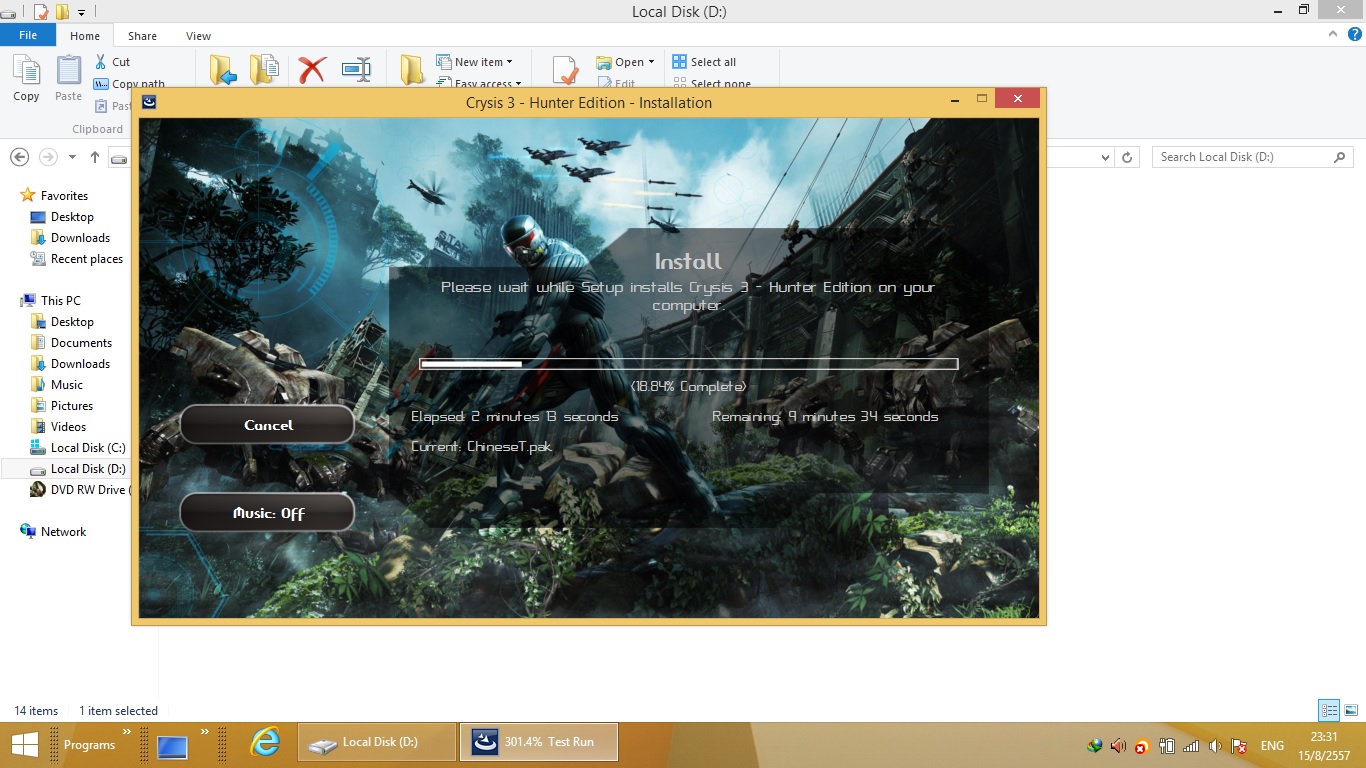The width and height of the screenshot is (1366, 768).
Task: Click the red Delete icon in ribbon
Action: pos(312,70)
